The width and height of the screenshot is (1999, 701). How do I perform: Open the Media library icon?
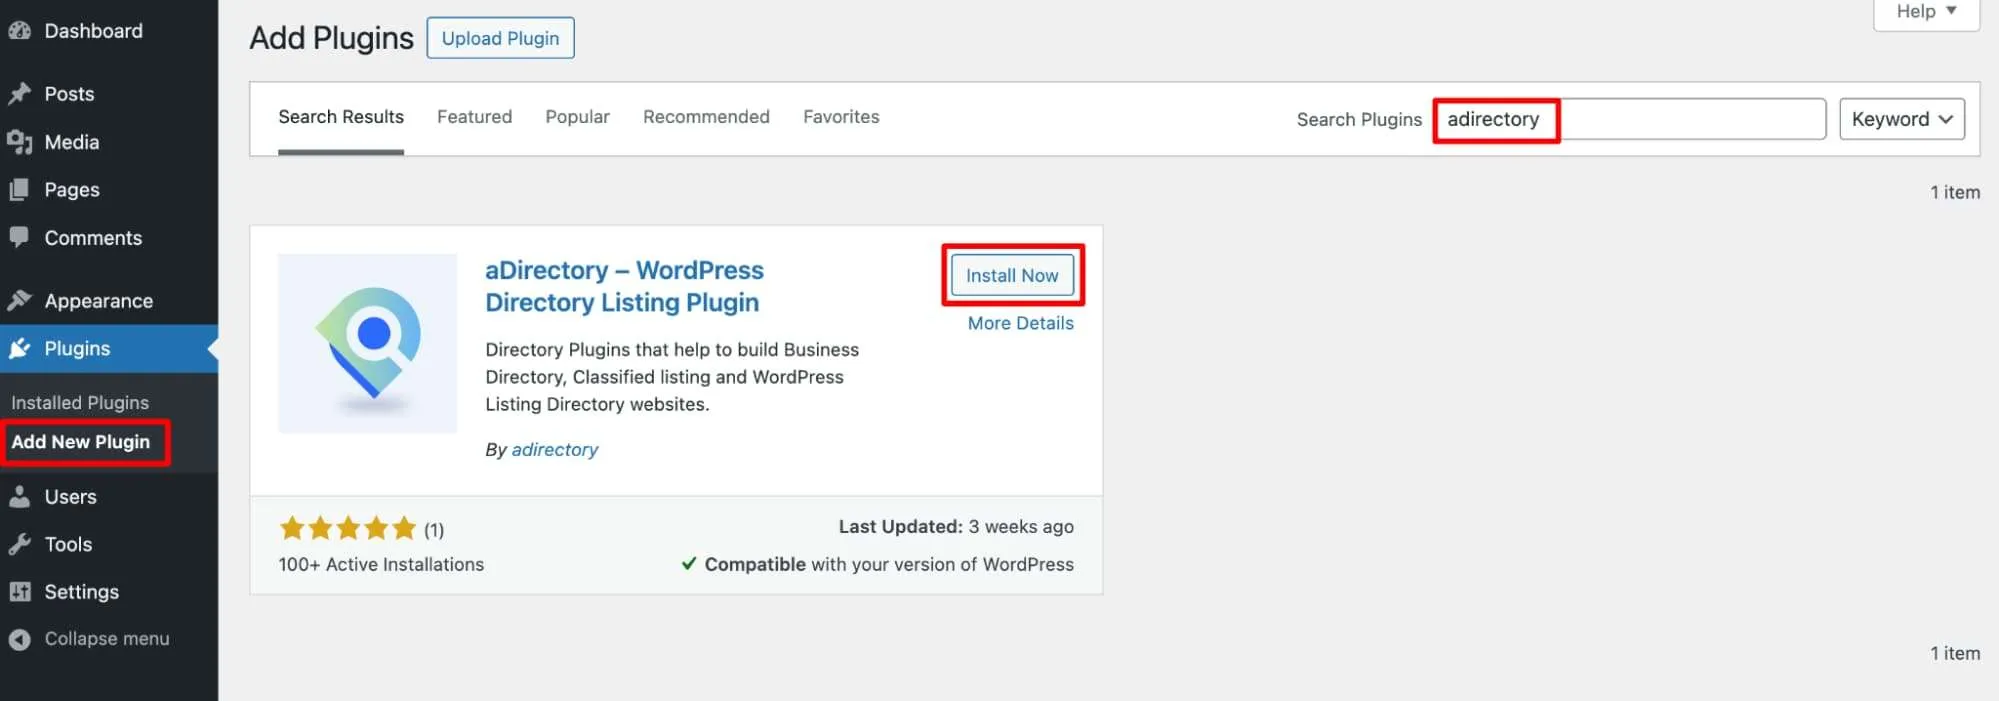19,142
